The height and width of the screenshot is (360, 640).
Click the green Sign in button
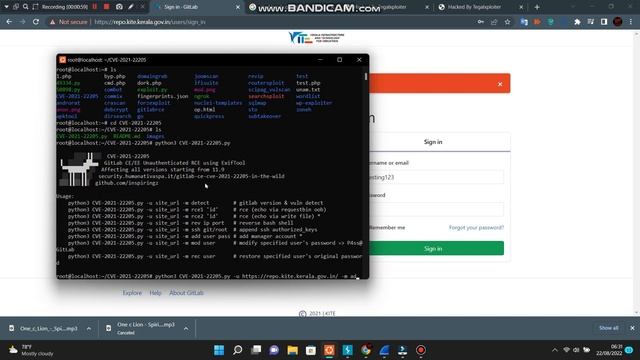pos(436,248)
